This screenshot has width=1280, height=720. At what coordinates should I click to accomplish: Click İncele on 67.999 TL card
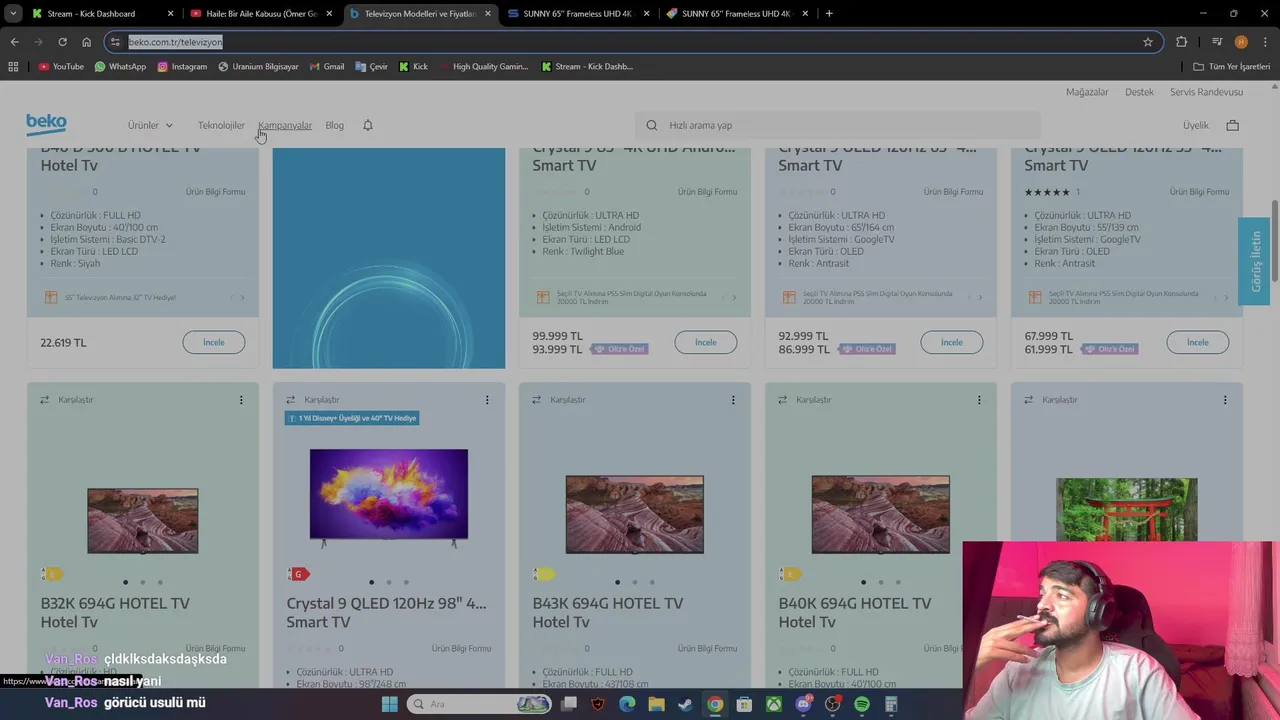[1198, 342]
